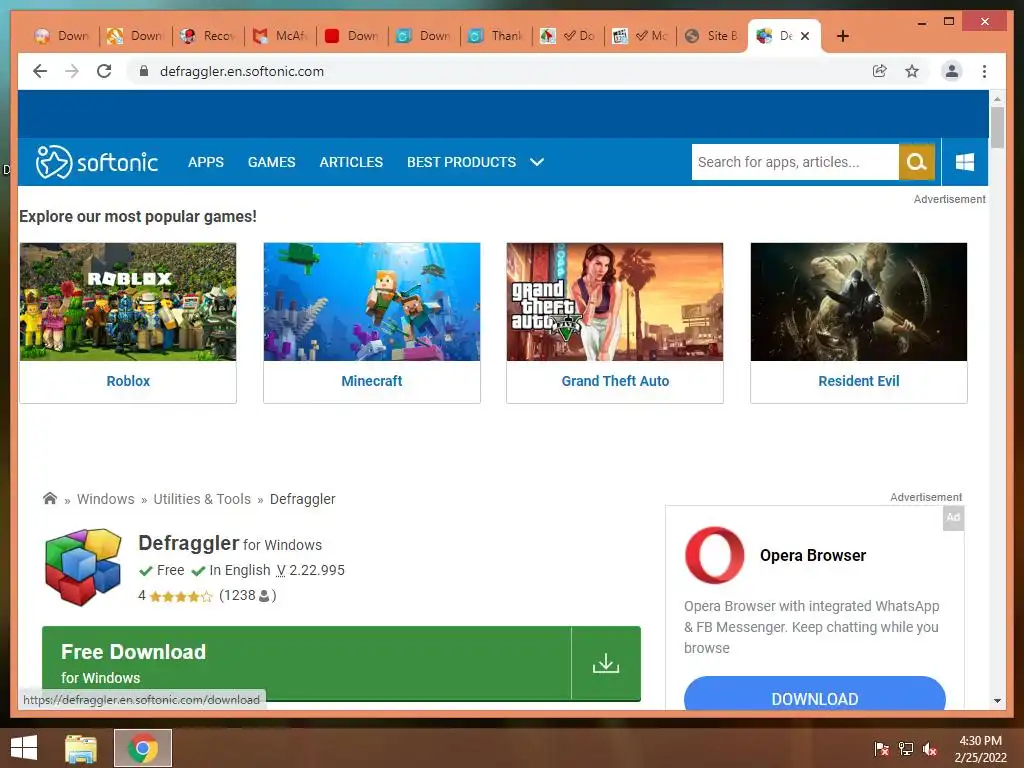Open the Roblox link
Viewport: 1024px width, 768px height.
click(128, 381)
